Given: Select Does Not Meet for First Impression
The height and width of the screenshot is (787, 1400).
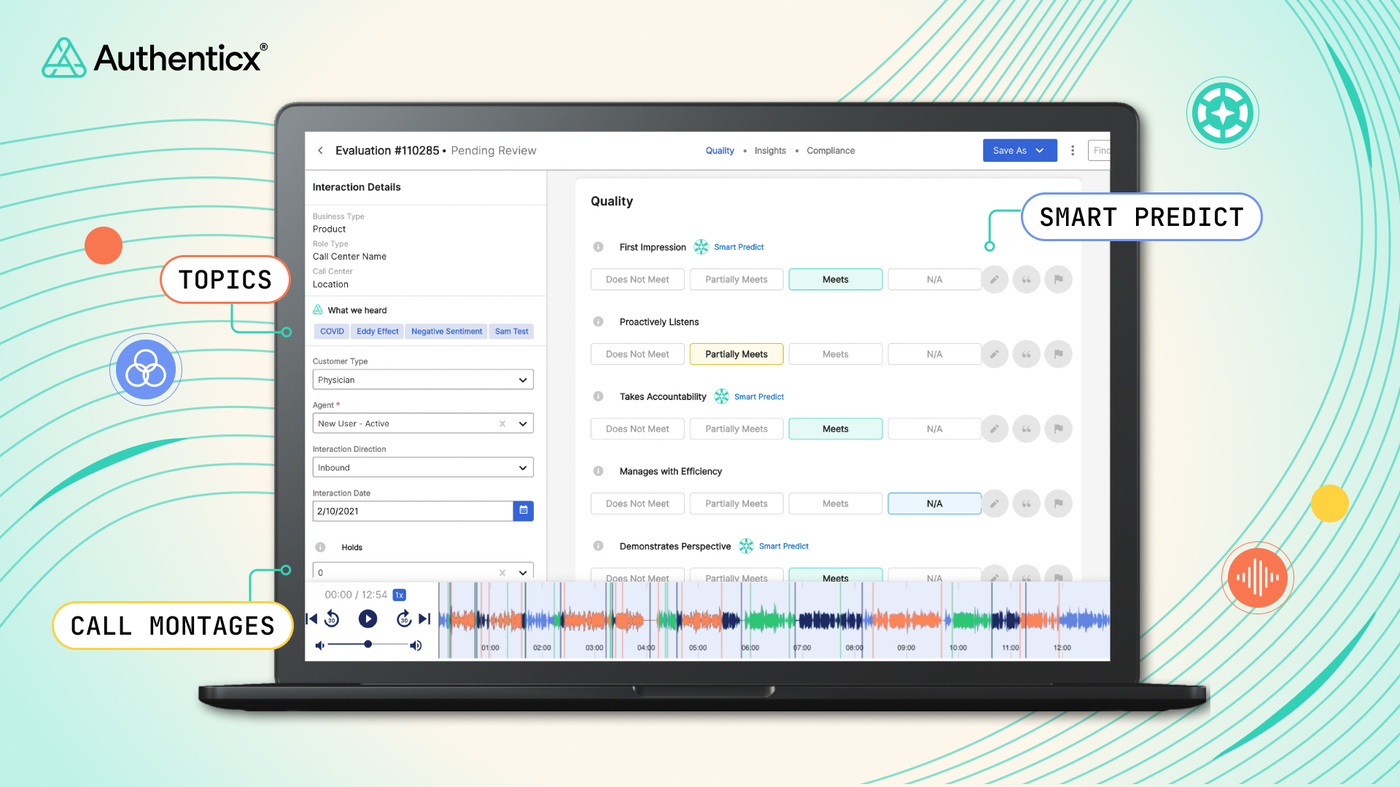Looking at the screenshot, I should (x=637, y=280).
